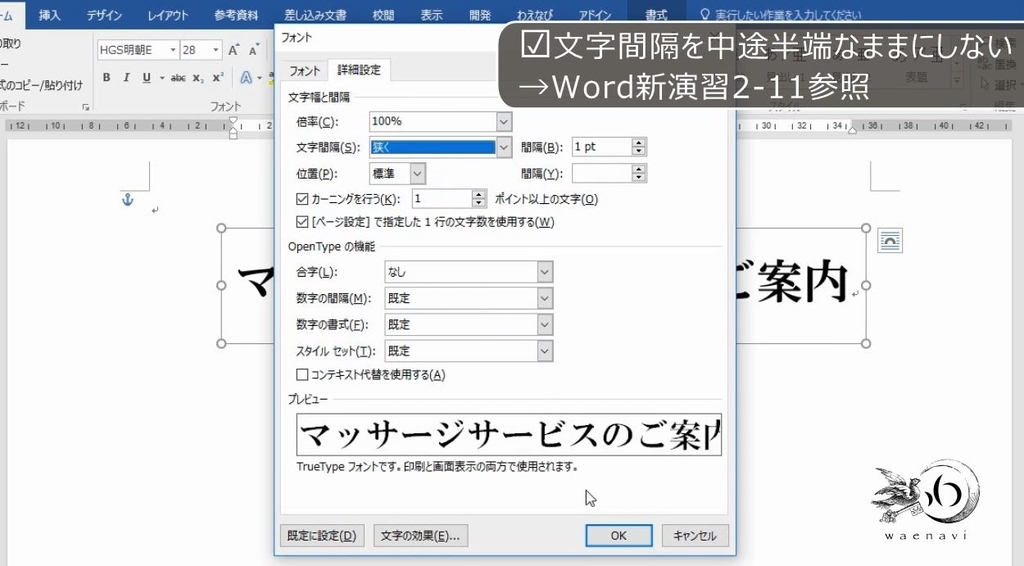Screen dimensions: 1024x566
Task: Decrease kerning point value with down arrow
Action: tap(479, 204)
